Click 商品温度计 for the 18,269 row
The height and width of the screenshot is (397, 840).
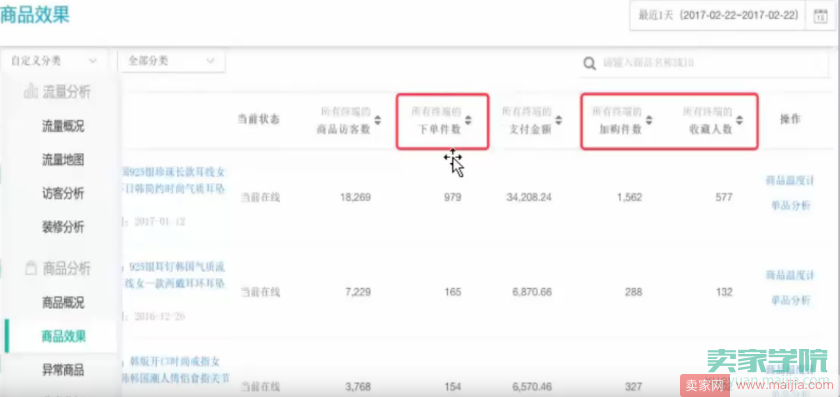coord(790,181)
